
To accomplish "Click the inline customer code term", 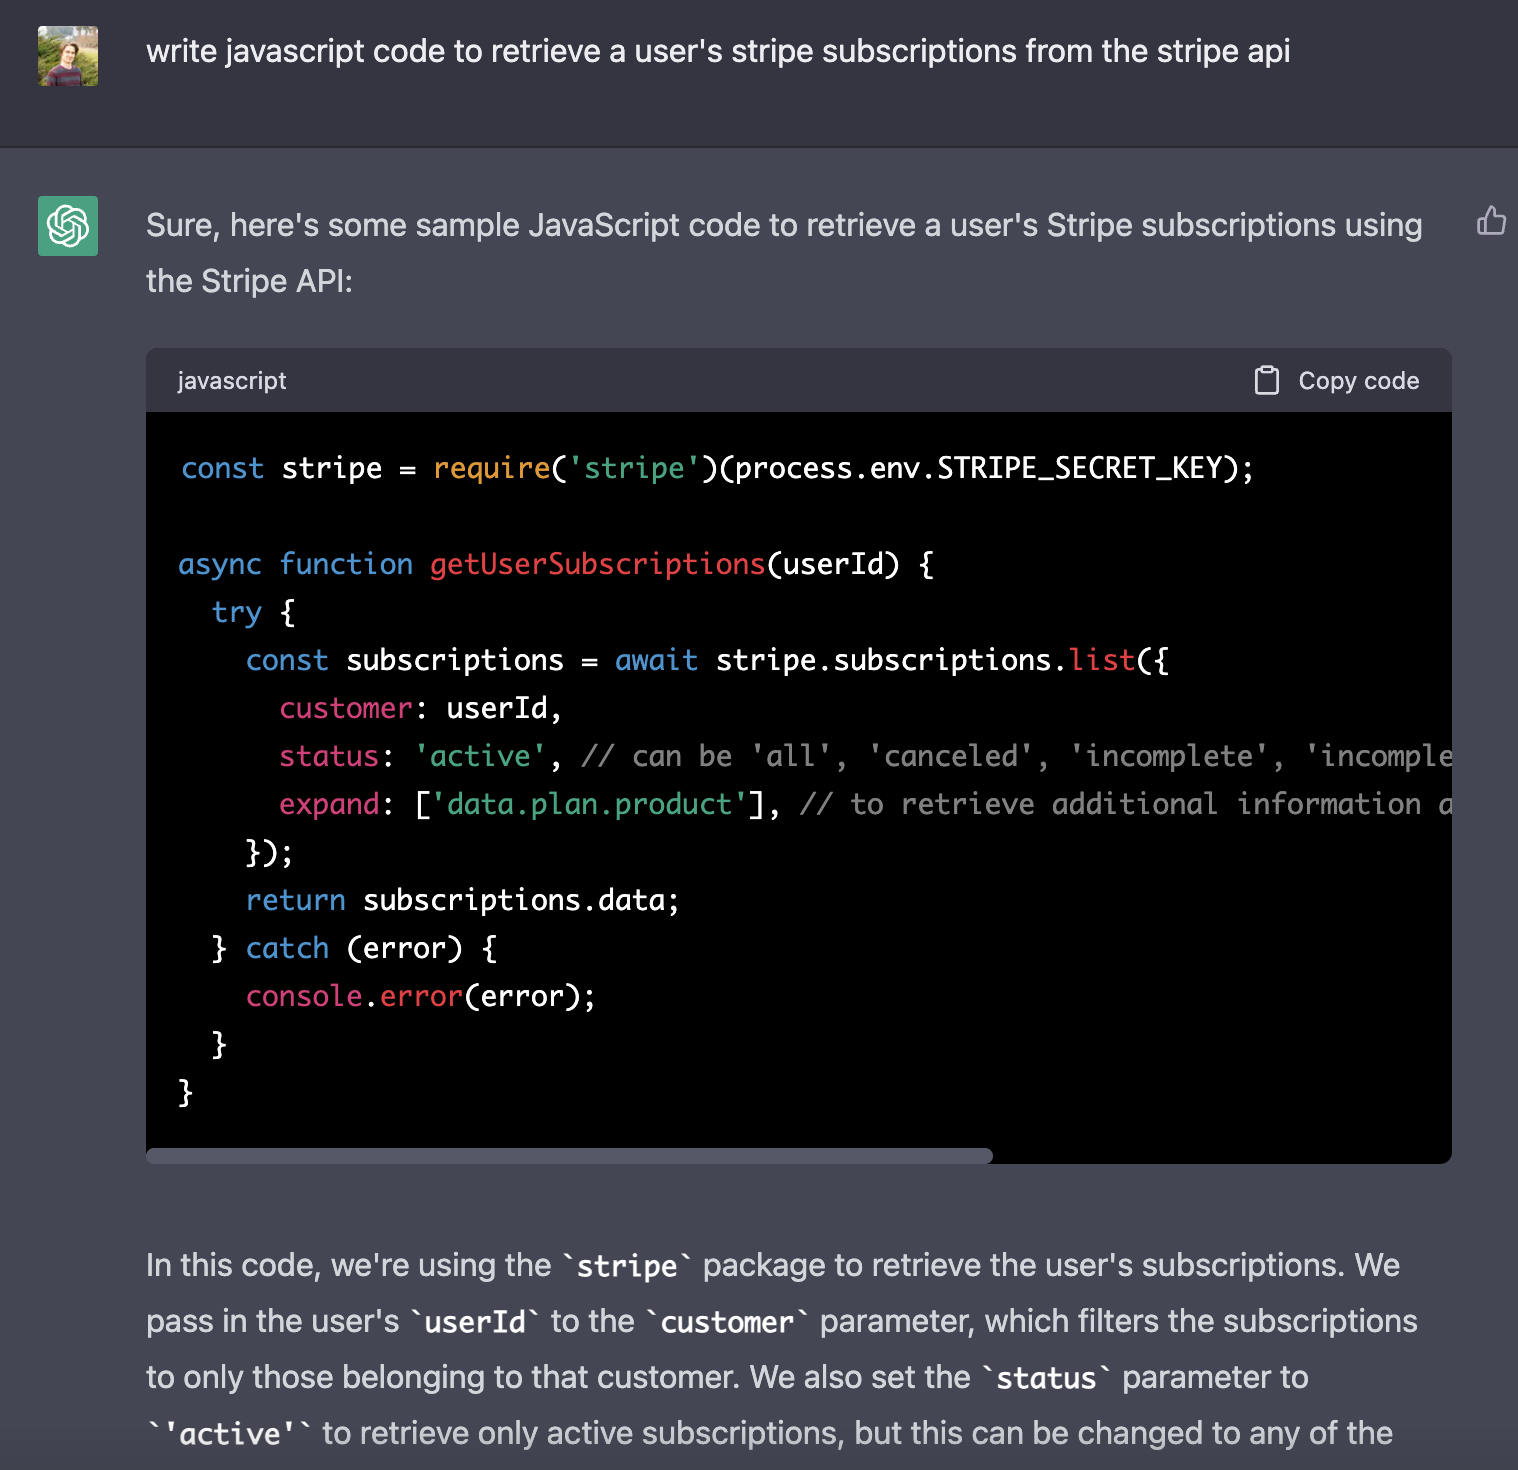I will coord(727,1322).
